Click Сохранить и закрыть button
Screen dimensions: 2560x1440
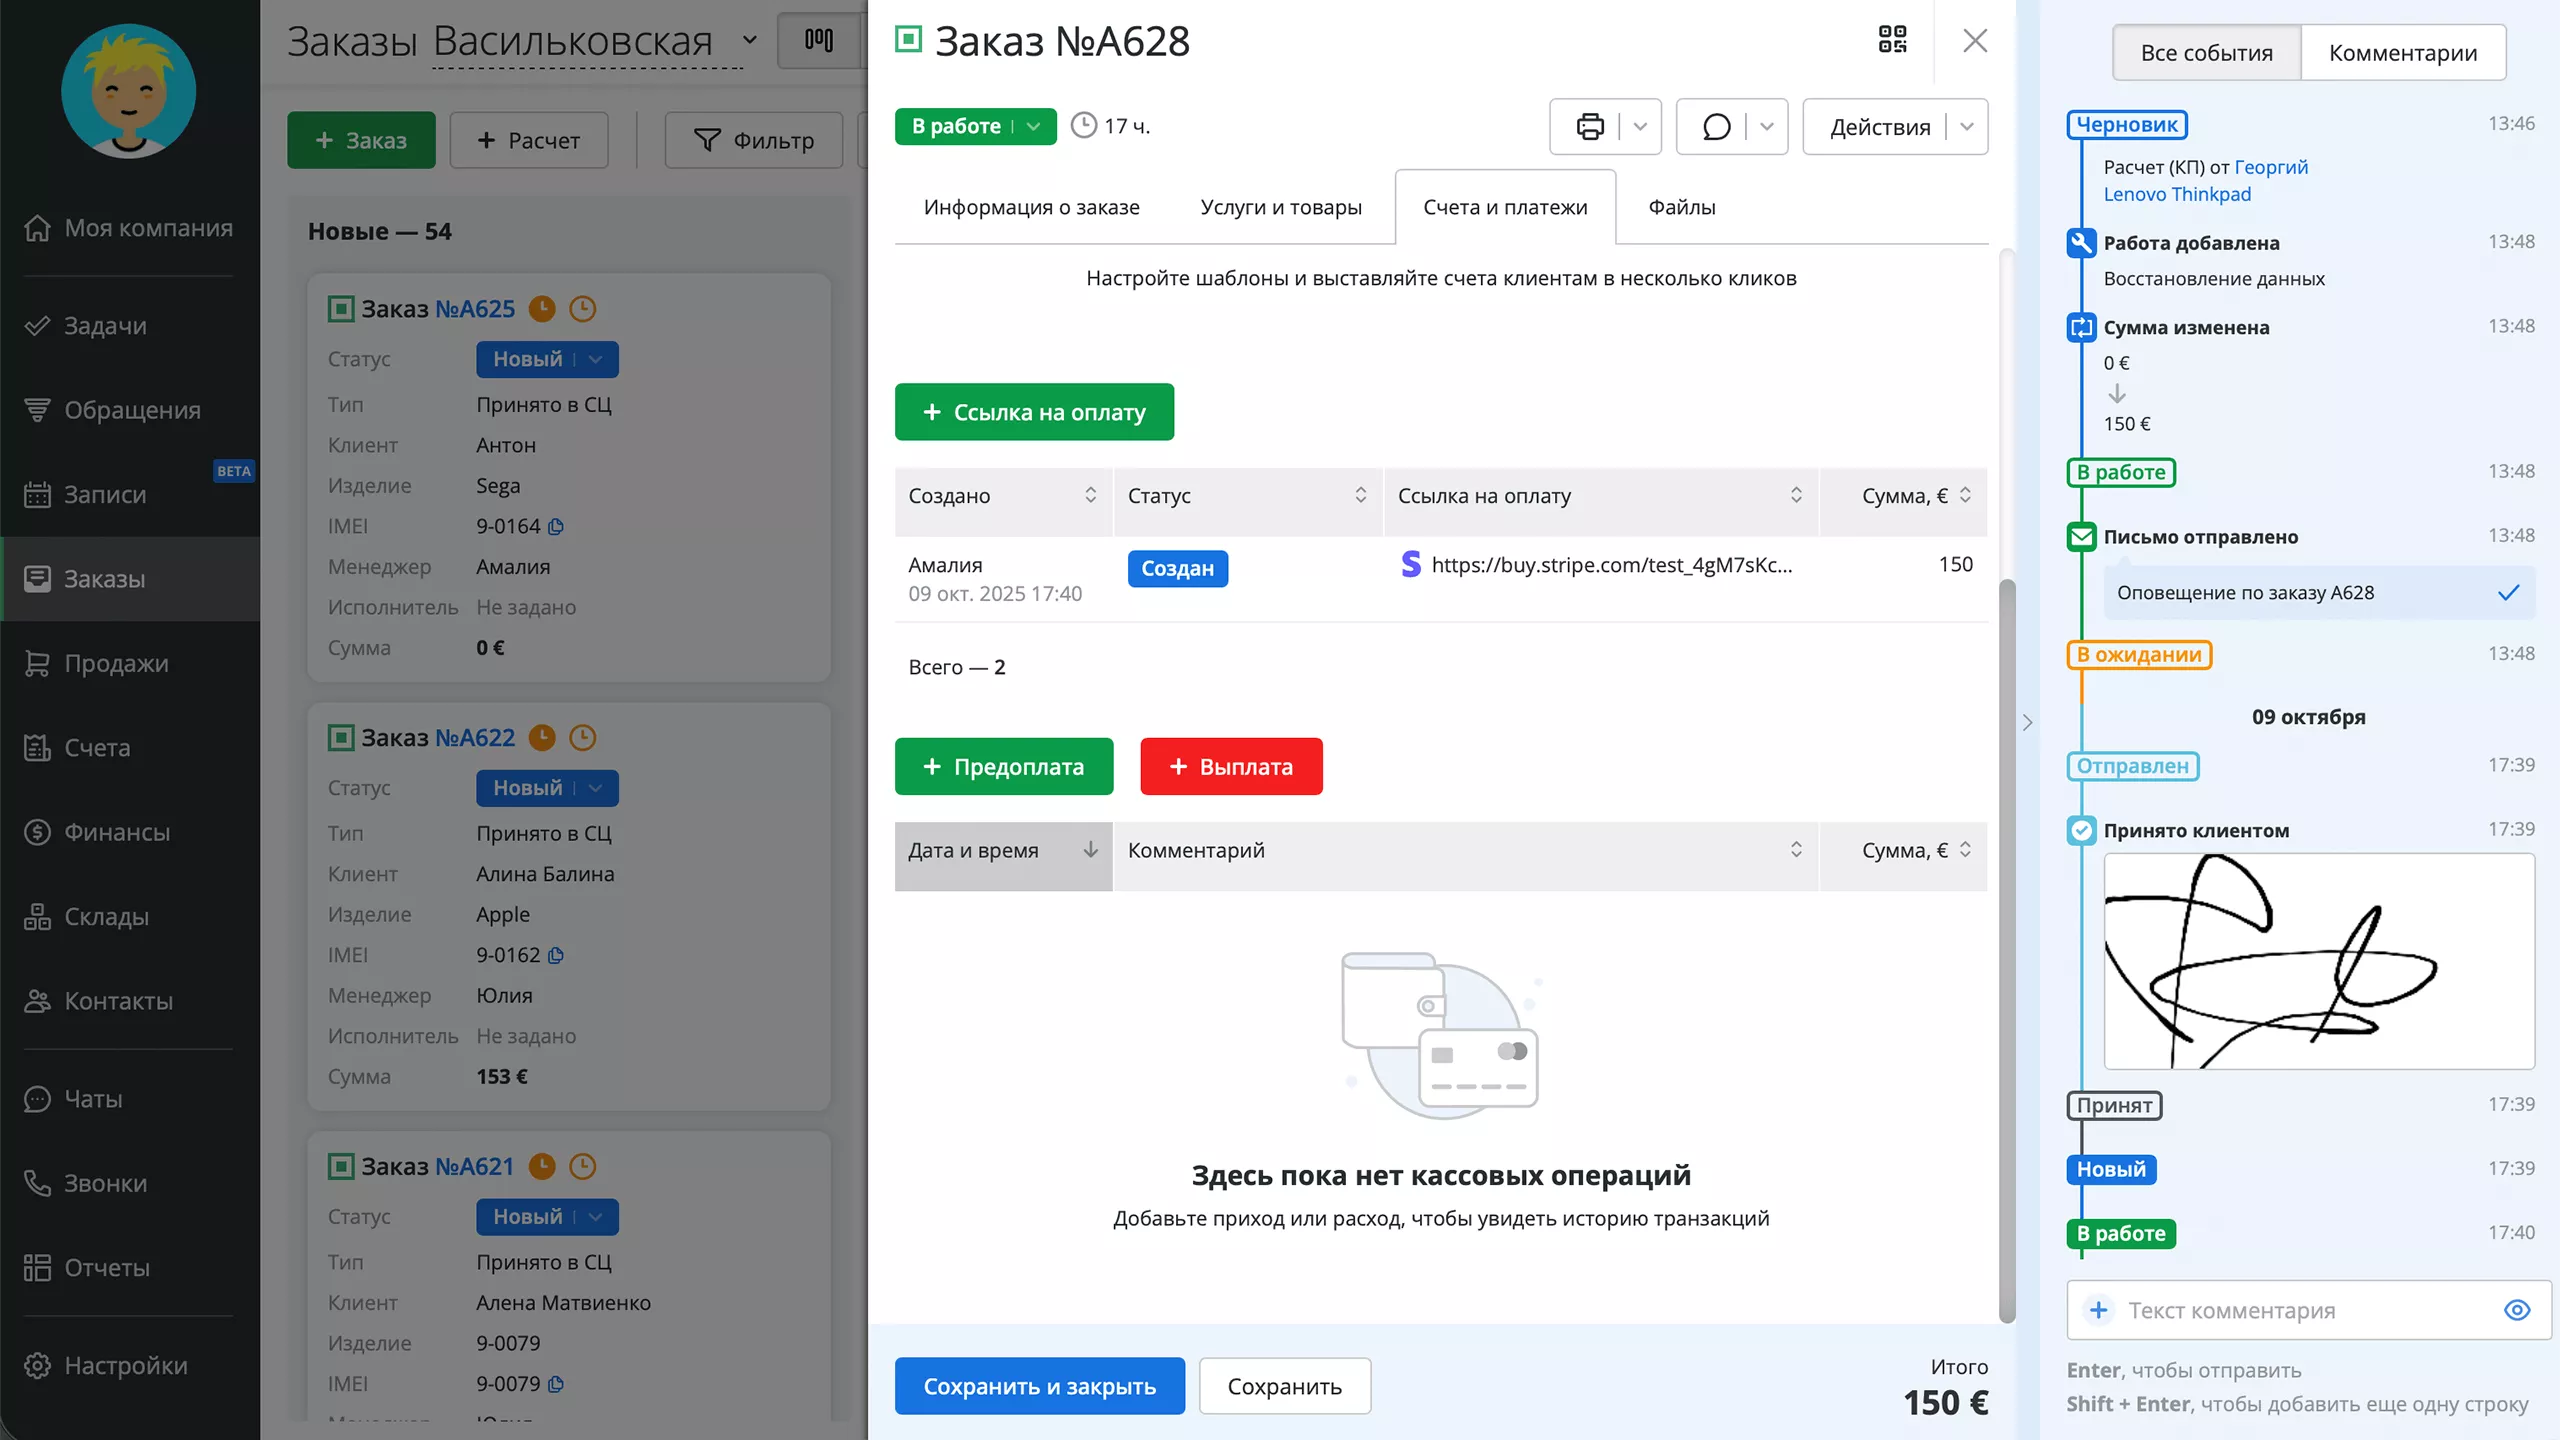[x=1039, y=1386]
